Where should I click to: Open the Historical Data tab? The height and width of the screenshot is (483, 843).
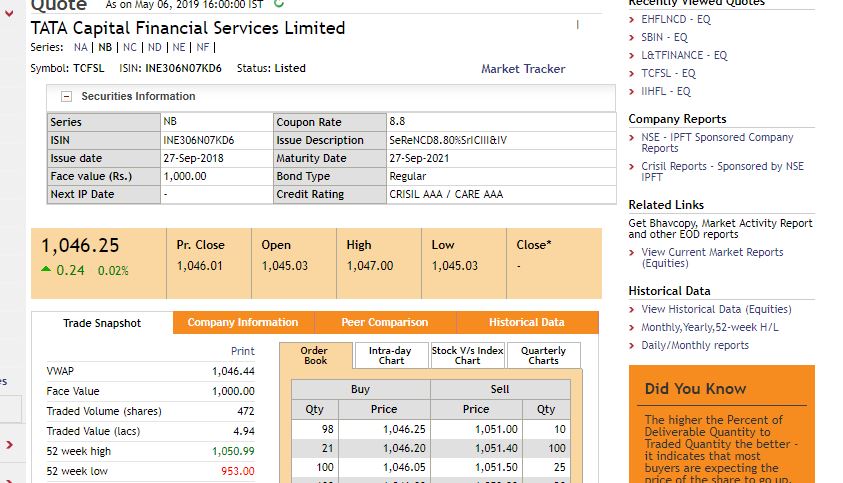pyautogui.click(x=527, y=322)
